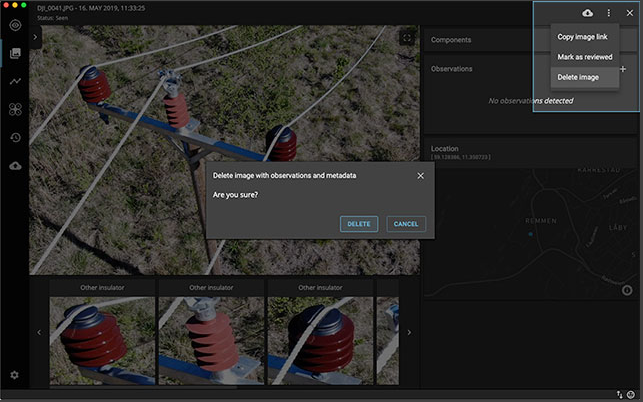Add a new observation with plus icon
Screen dimensions: 643x402
(623, 69)
